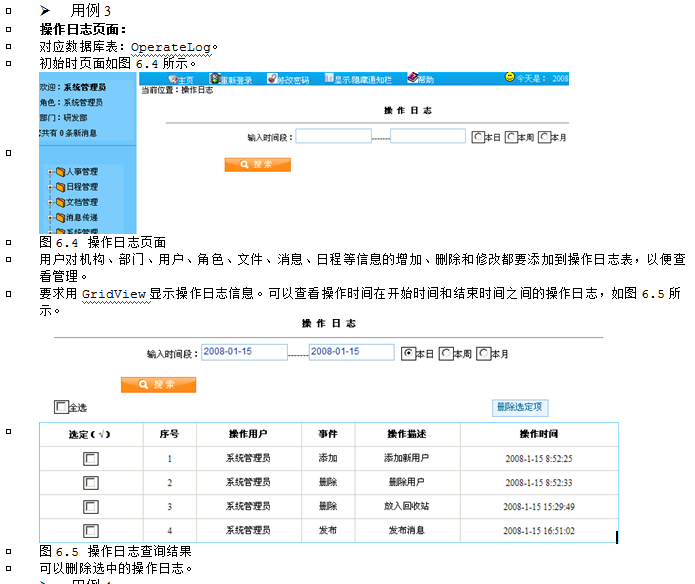The height and width of the screenshot is (584, 695).
Task: Tick the checkbox for row 4 发布消息
Action: point(91,530)
